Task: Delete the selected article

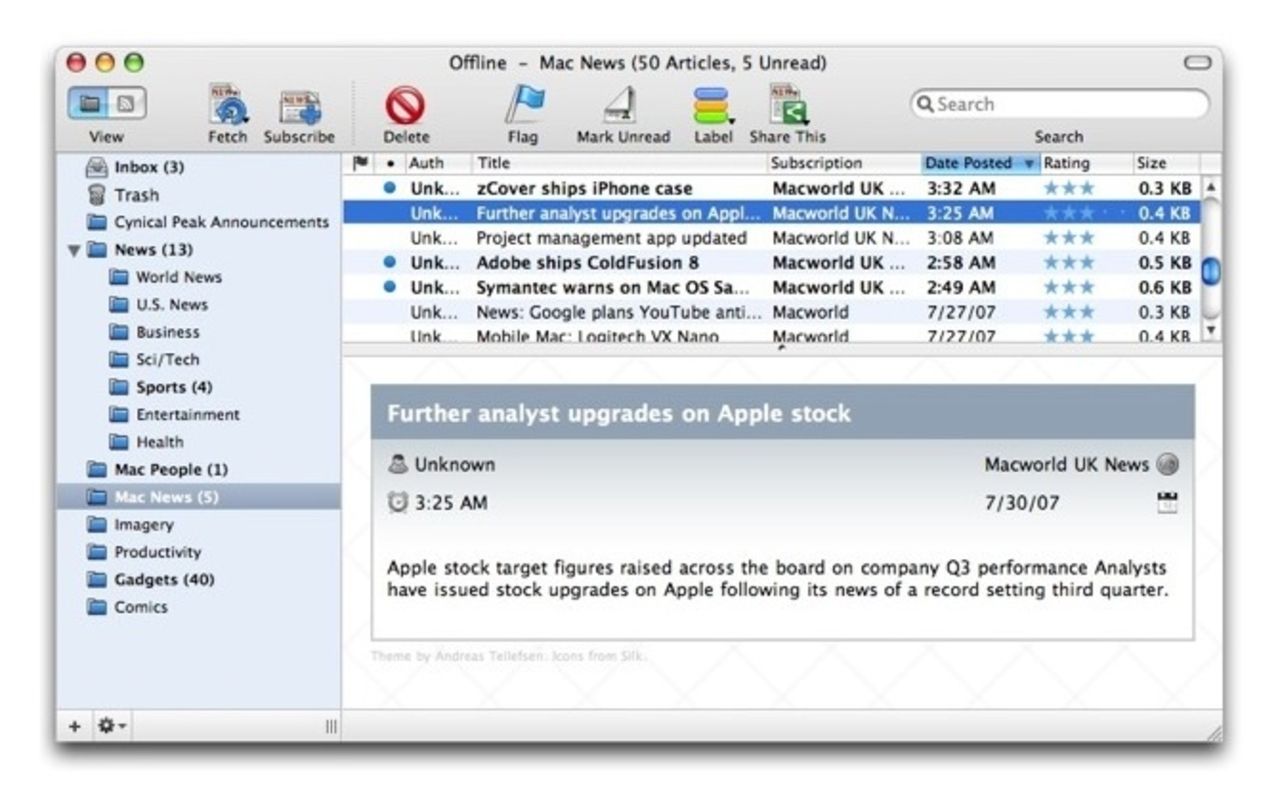Action: [x=406, y=106]
